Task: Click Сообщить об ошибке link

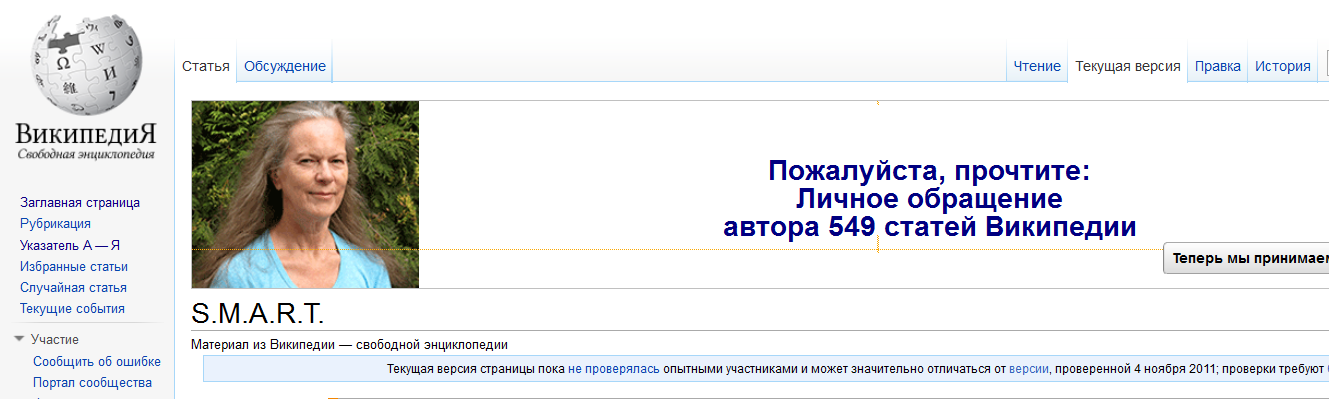Action: tap(97, 361)
